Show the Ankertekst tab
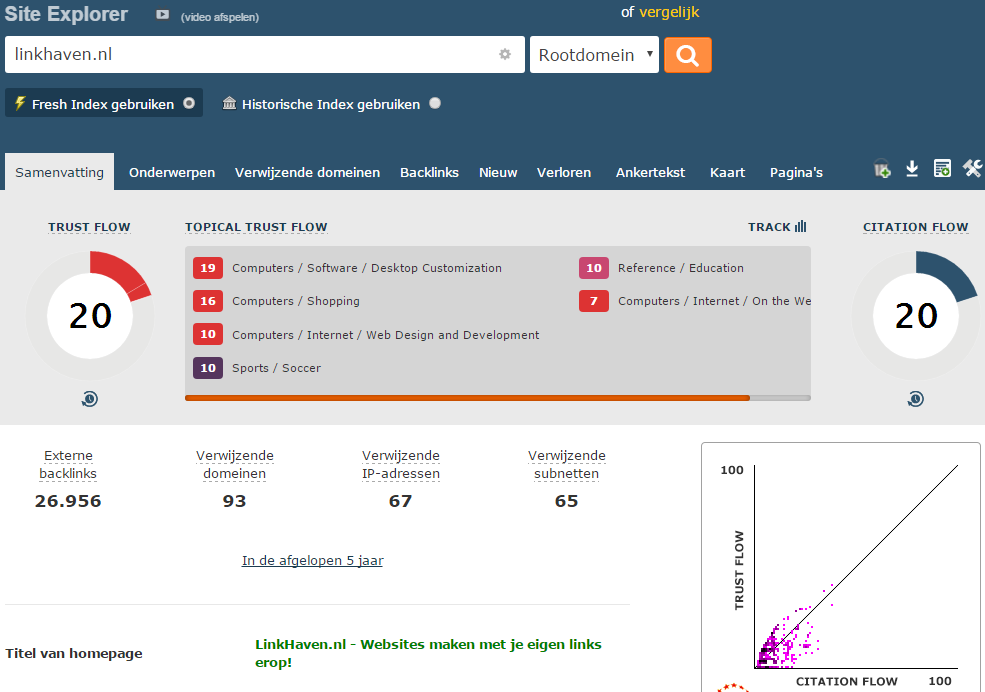Screen dimensions: 985x692 (650, 173)
